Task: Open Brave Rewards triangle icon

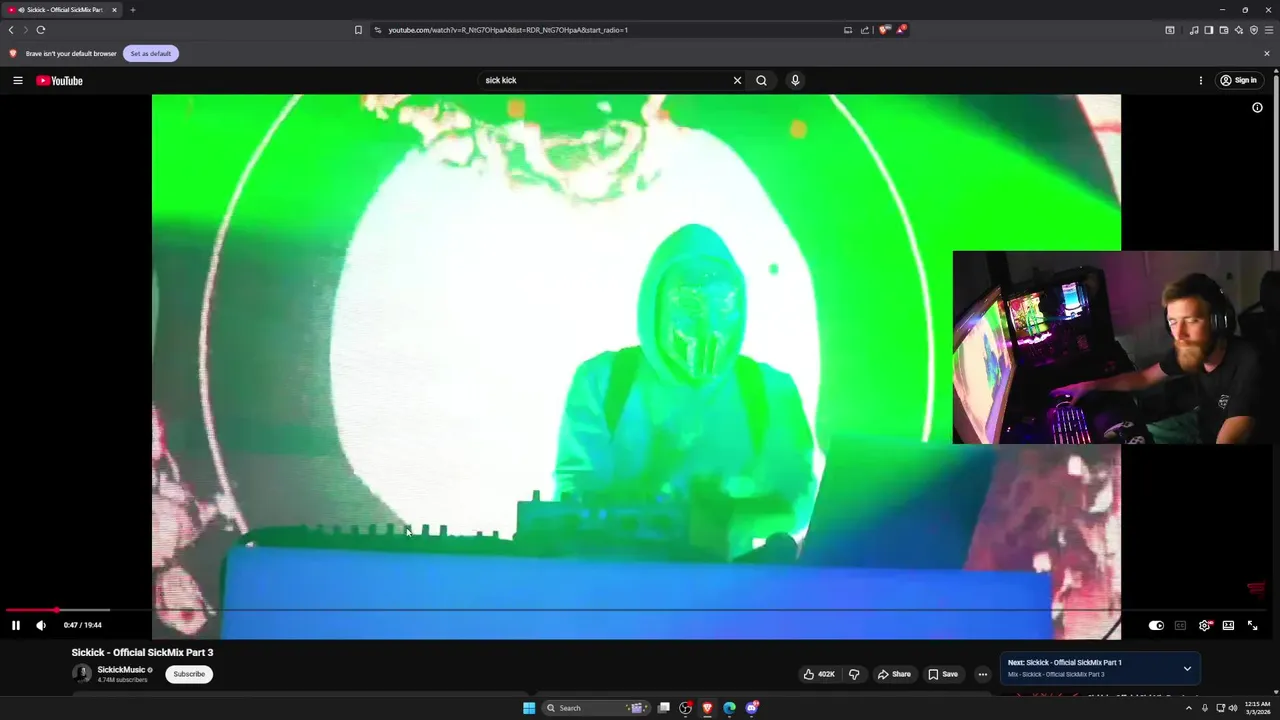Action: coord(900,30)
